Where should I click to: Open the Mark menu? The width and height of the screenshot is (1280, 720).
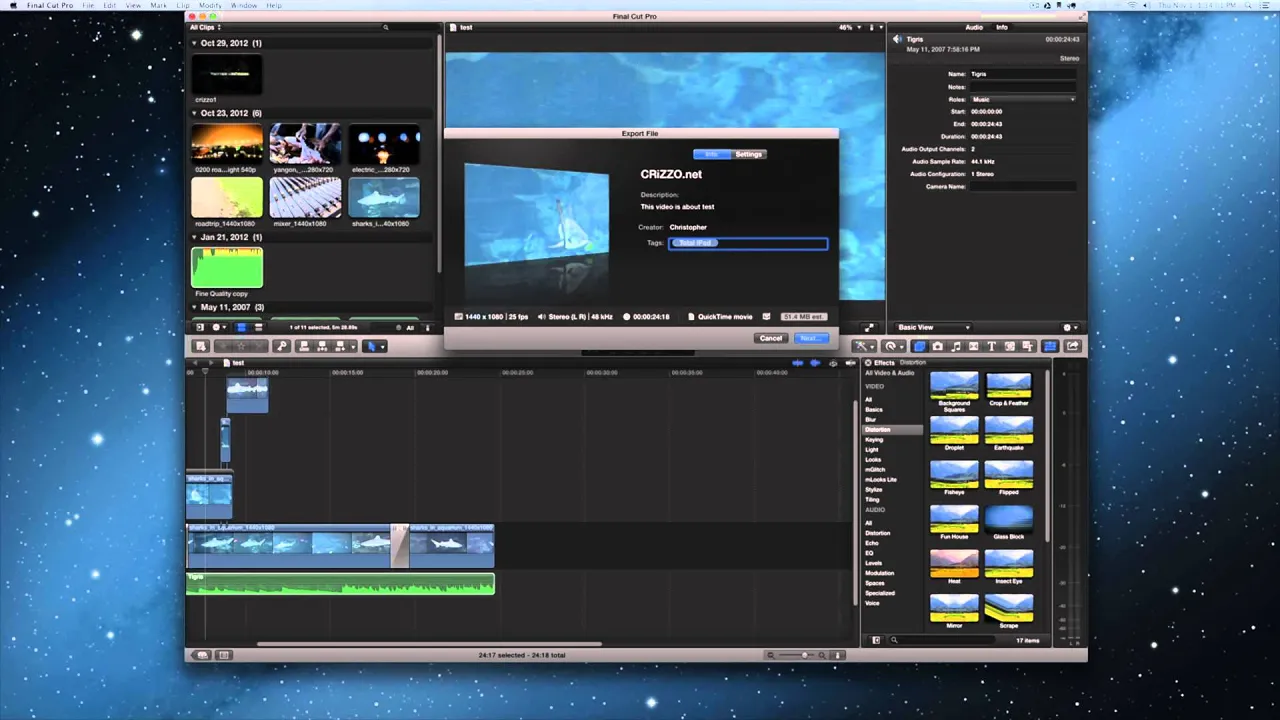159,5
